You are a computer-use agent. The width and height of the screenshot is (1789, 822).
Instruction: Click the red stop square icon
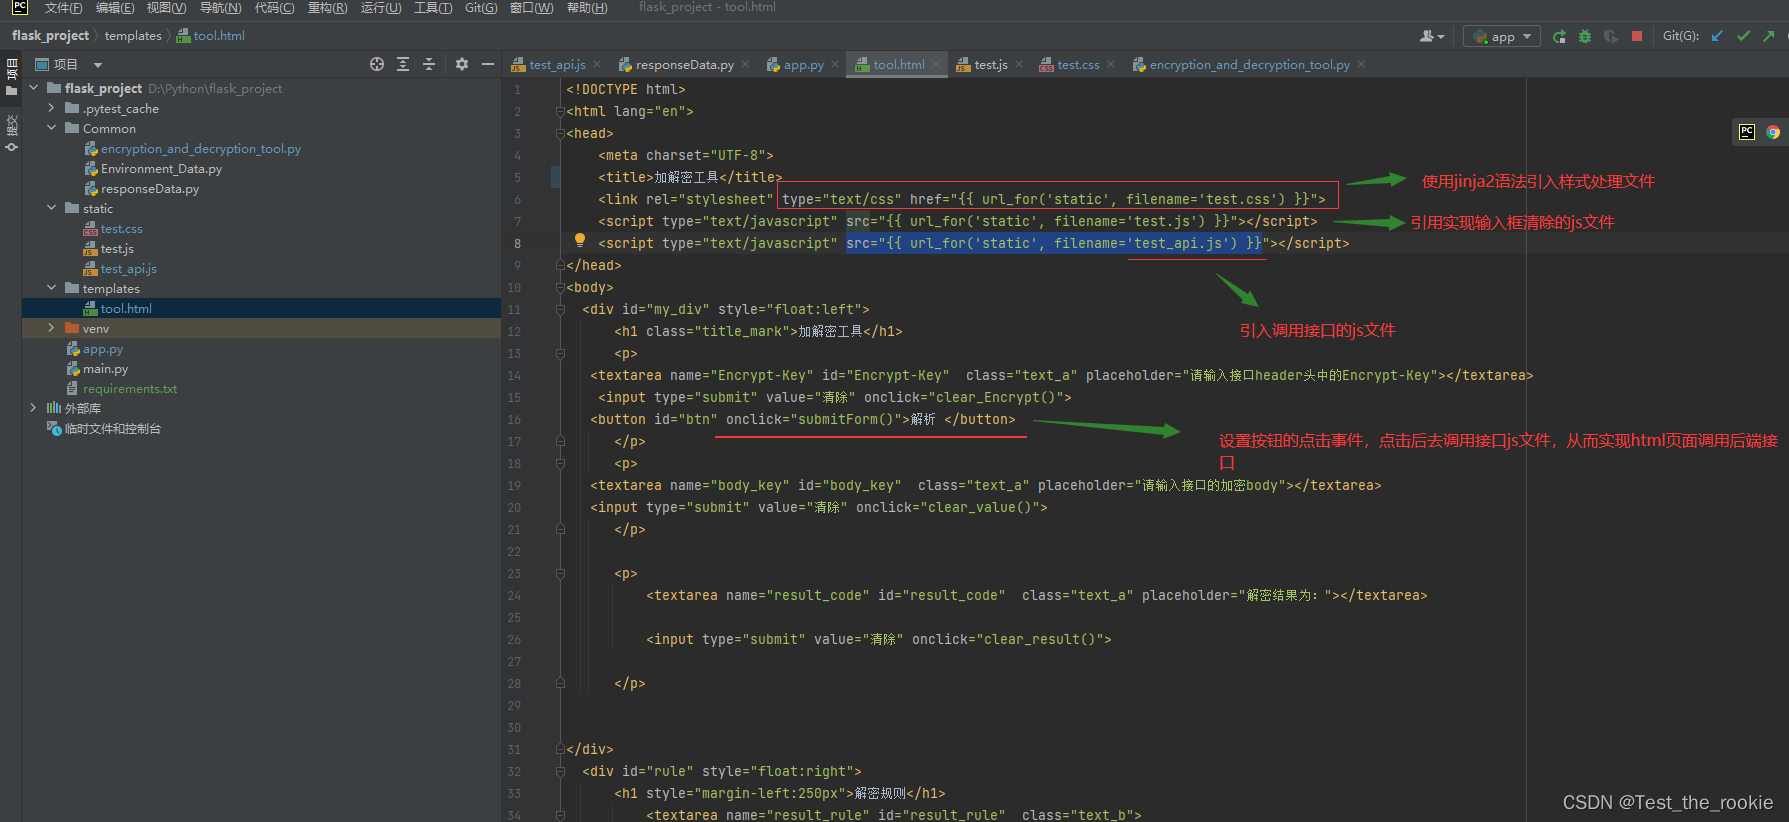coord(1637,36)
